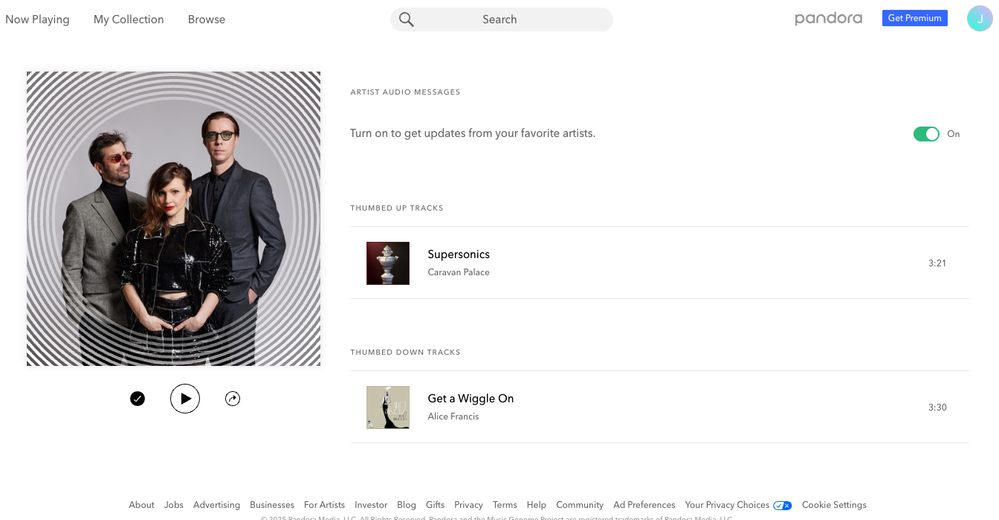Click the magnifying glass search icon
Image resolution: width=999 pixels, height=520 pixels.
pos(406,19)
